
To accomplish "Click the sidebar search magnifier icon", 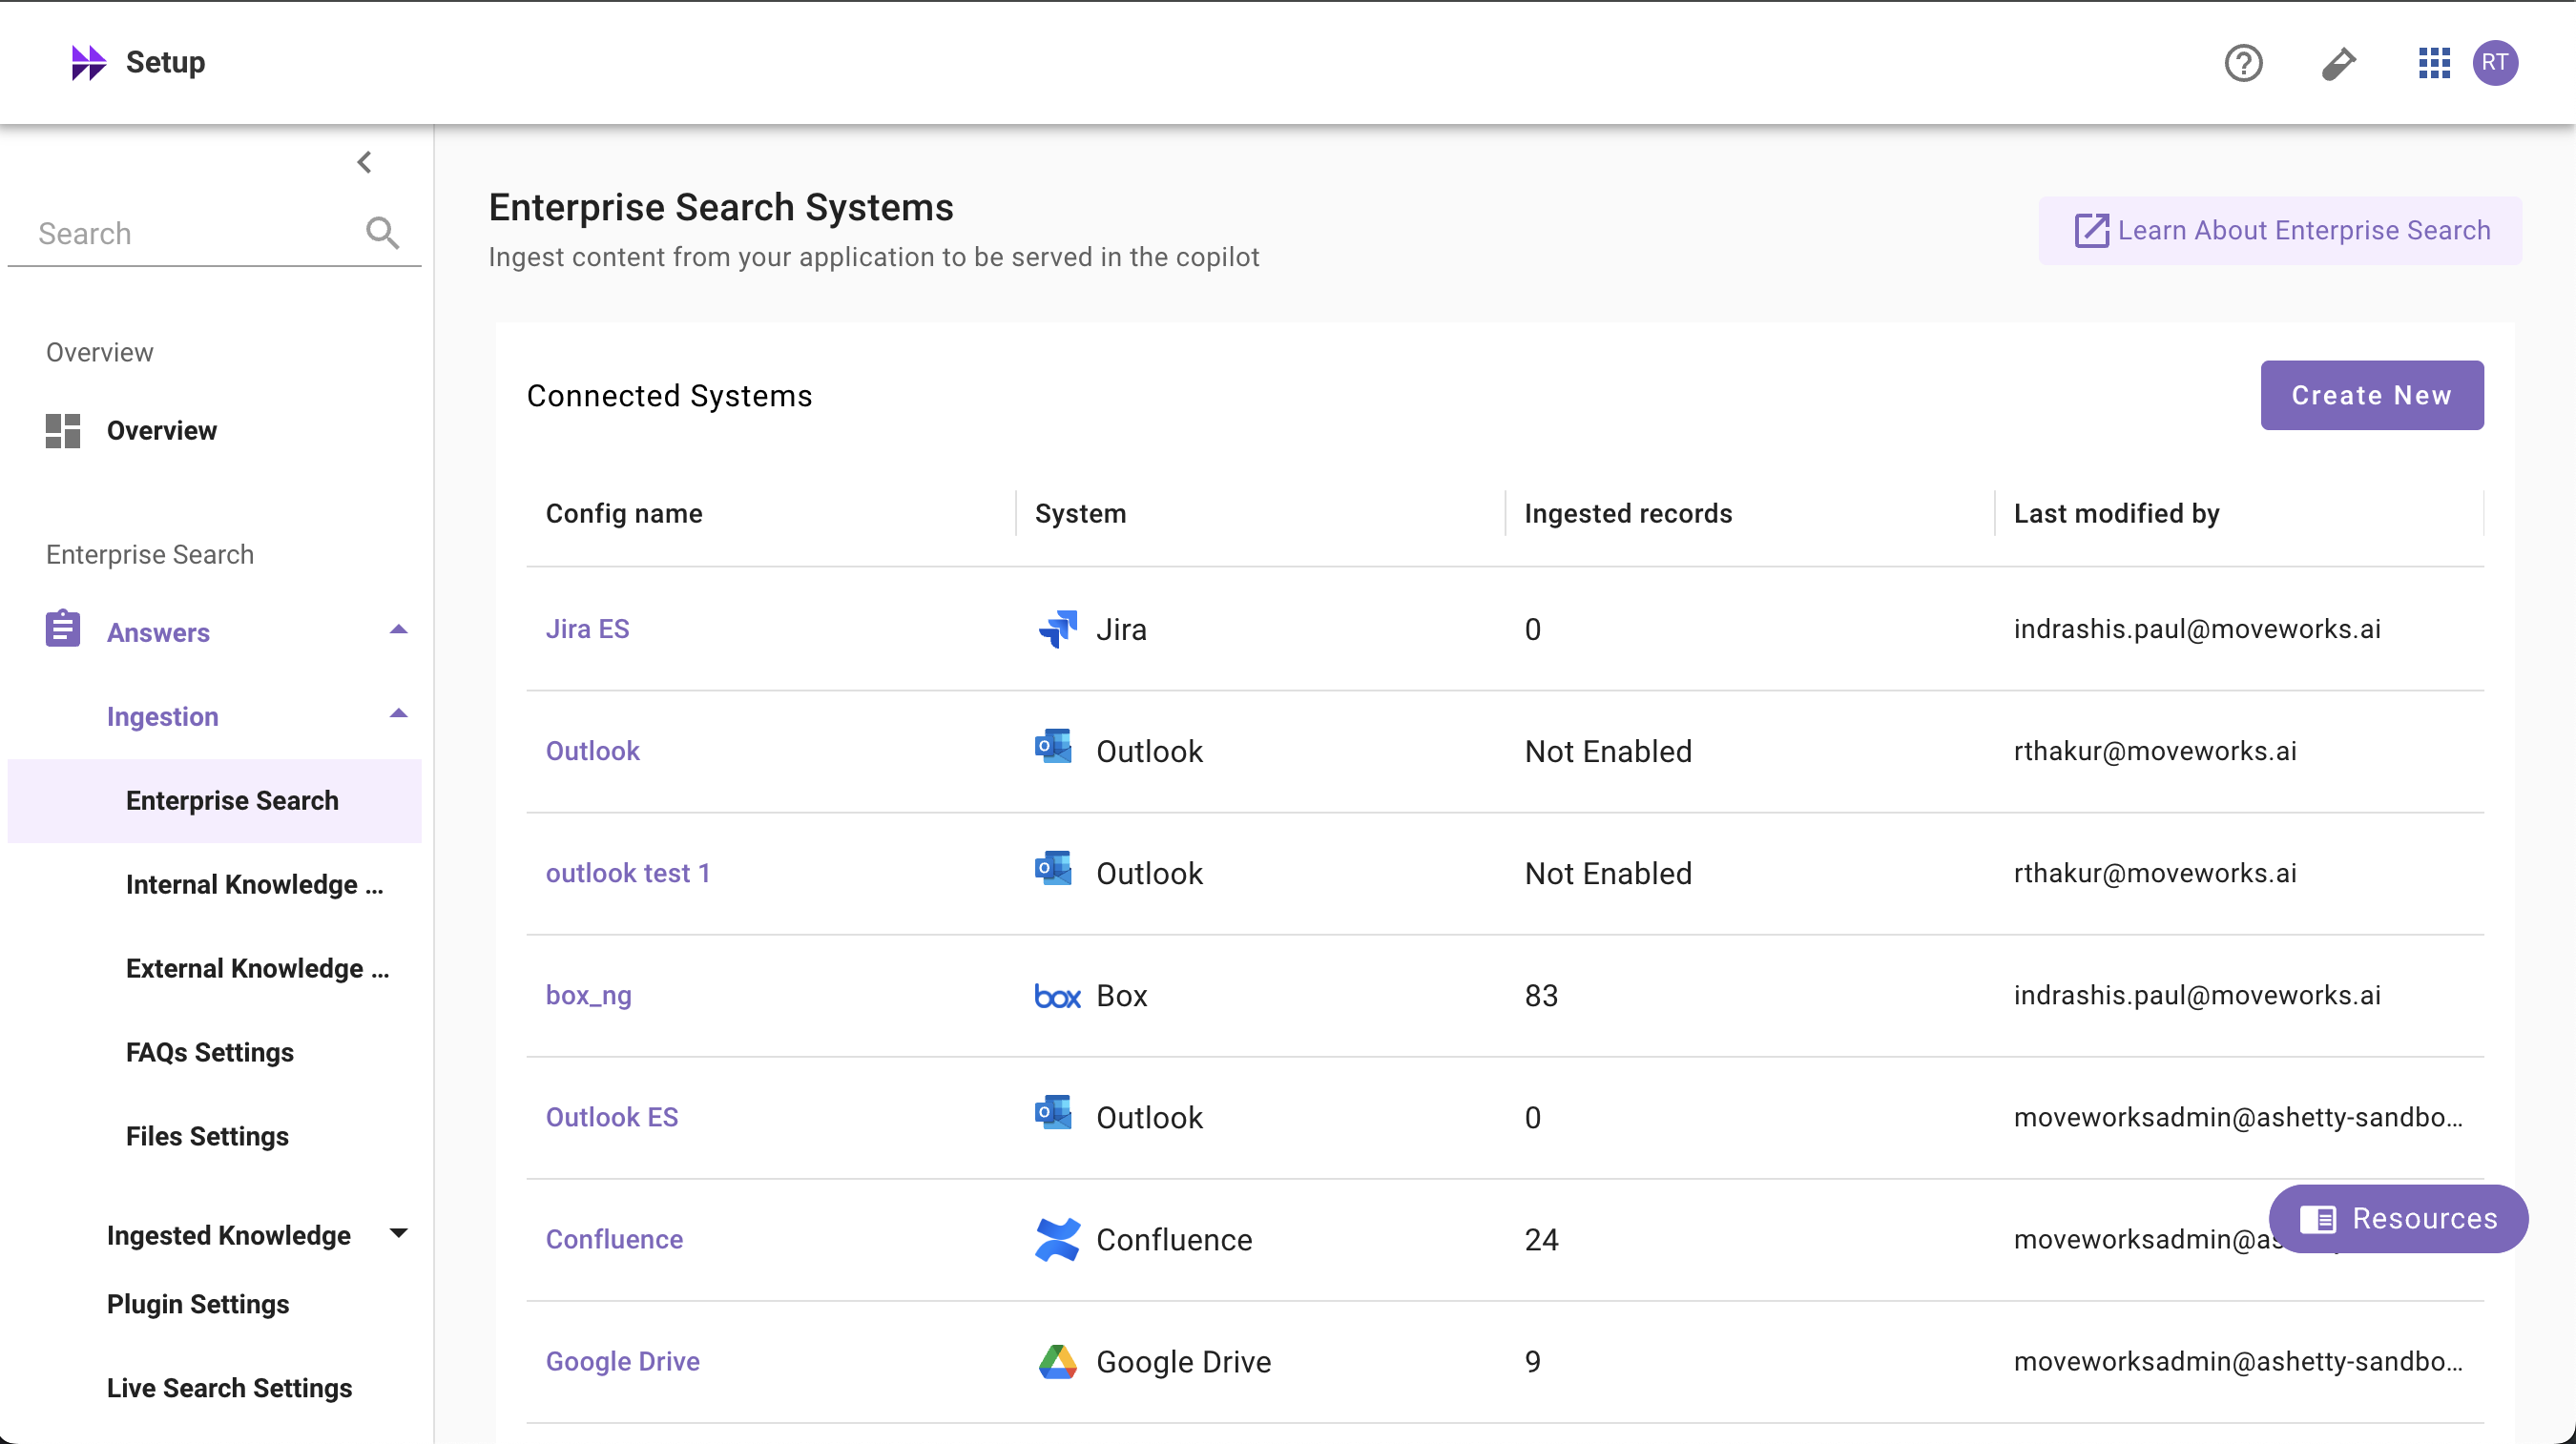I will pos(382,233).
